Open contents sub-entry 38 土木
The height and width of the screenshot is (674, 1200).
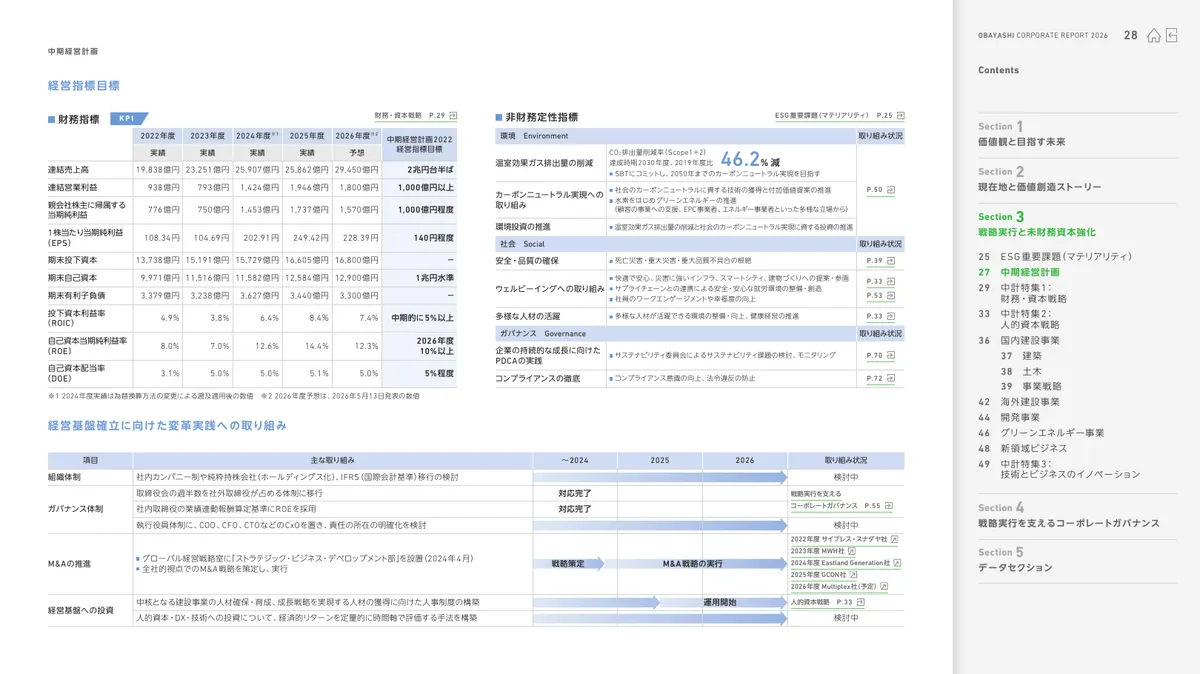pos(1021,371)
